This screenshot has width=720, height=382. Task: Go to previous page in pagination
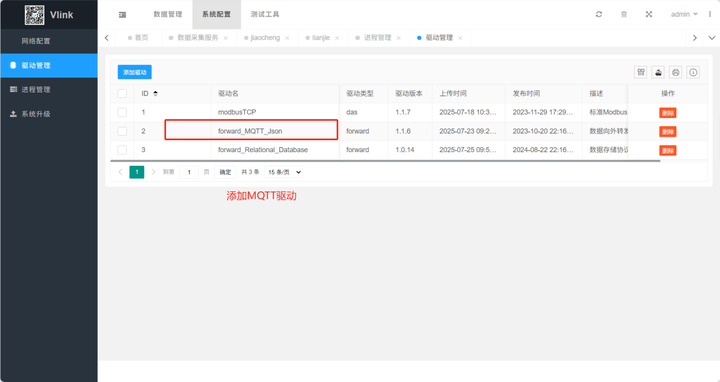(120, 172)
